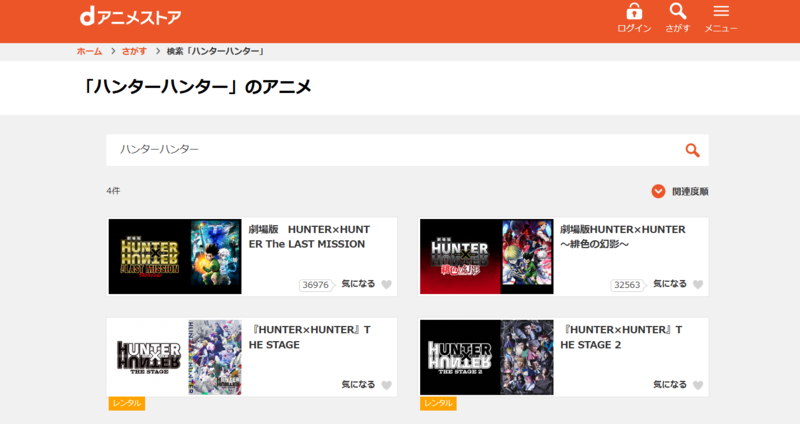Image resolution: width=800 pixels, height=424 pixels.
Task: Click the さがす breadcrumb link
Action: point(134,51)
